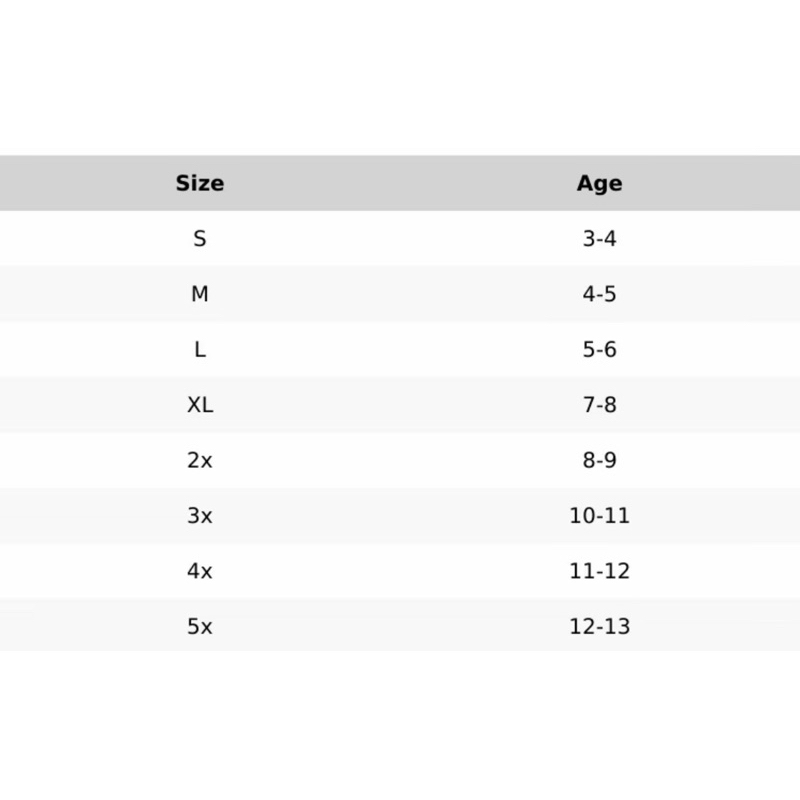Pick the 4x size cell
800x800 pixels.
200,572
